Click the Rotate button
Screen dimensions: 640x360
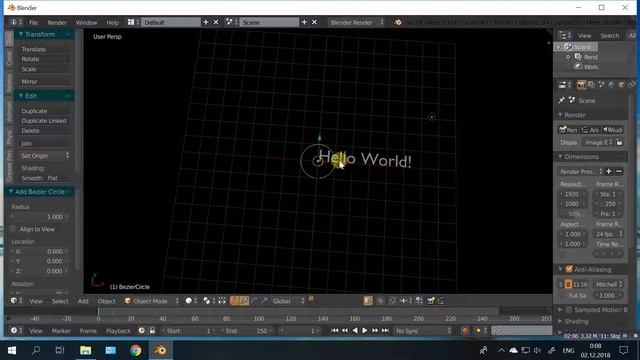coord(44,59)
